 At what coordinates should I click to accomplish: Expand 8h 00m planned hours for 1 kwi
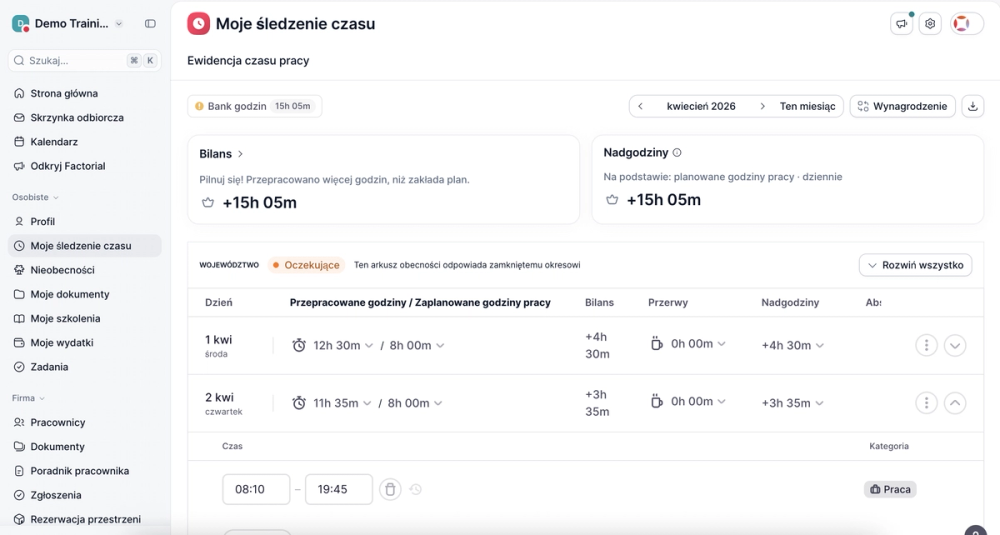click(440, 345)
